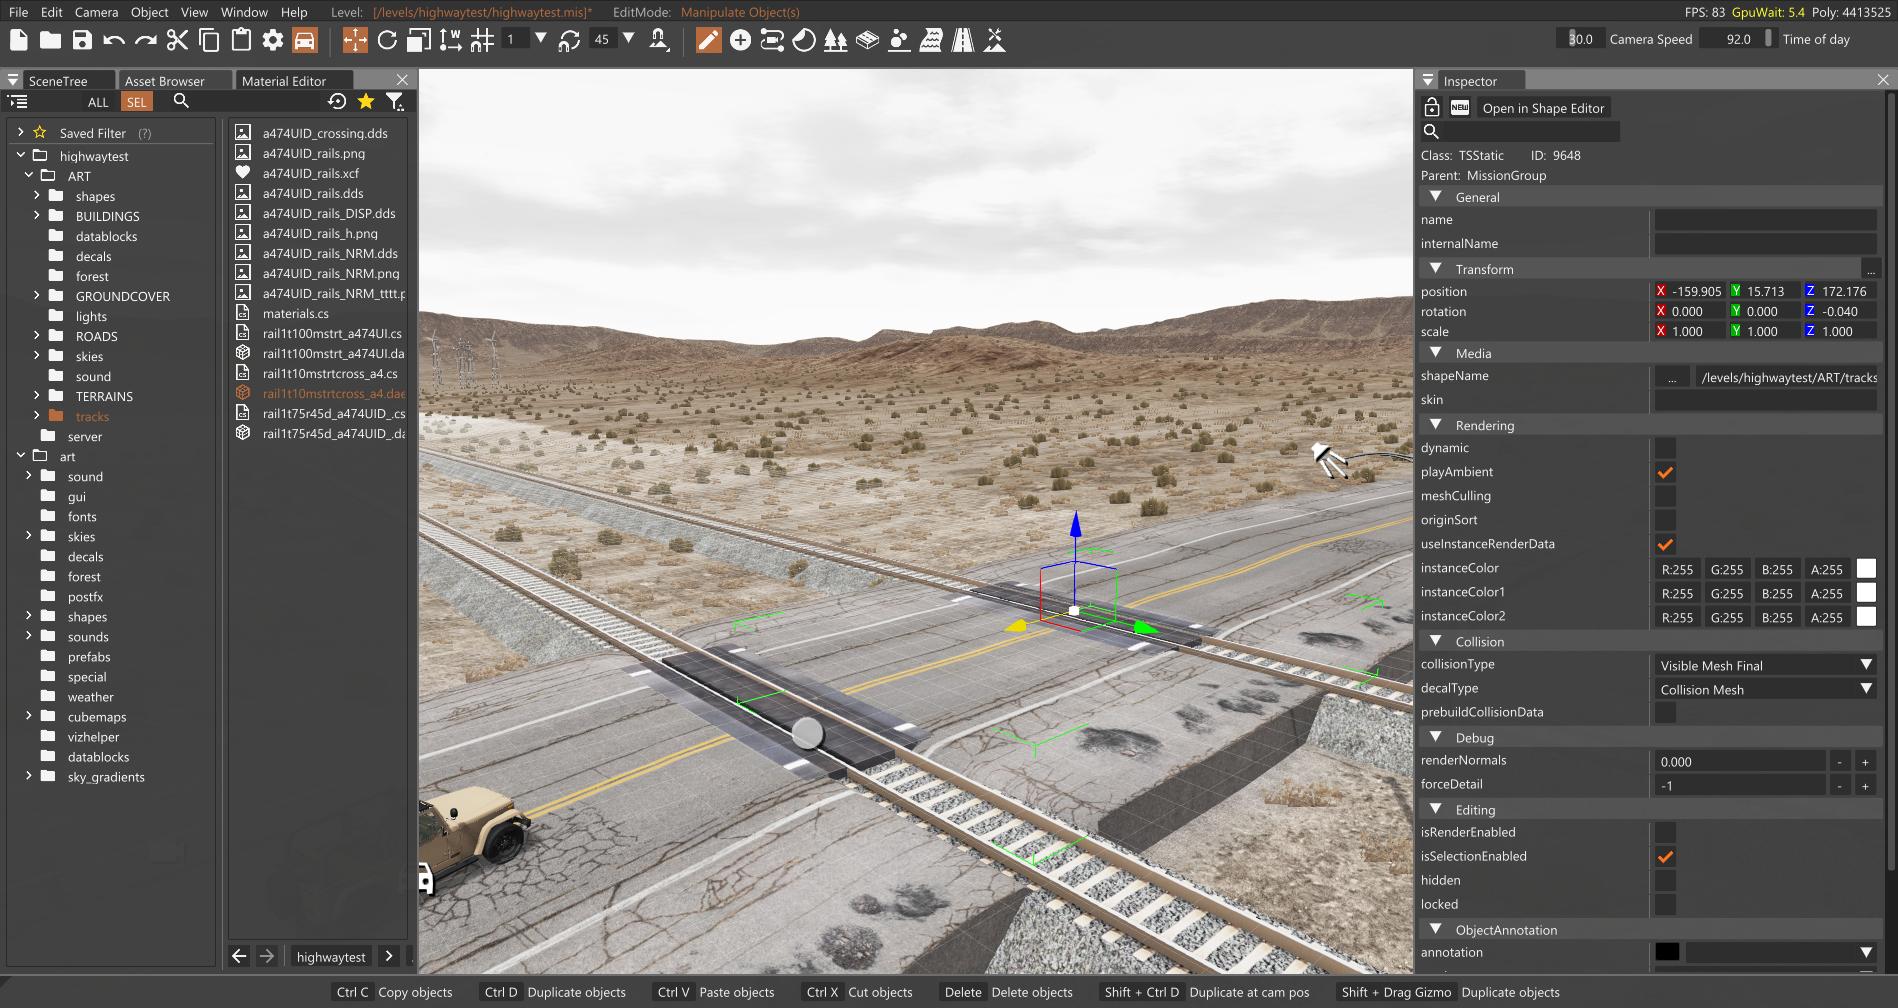The width and height of the screenshot is (1898, 1008).
Task: Toggle rotation snap icon
Action: [569, 40]
